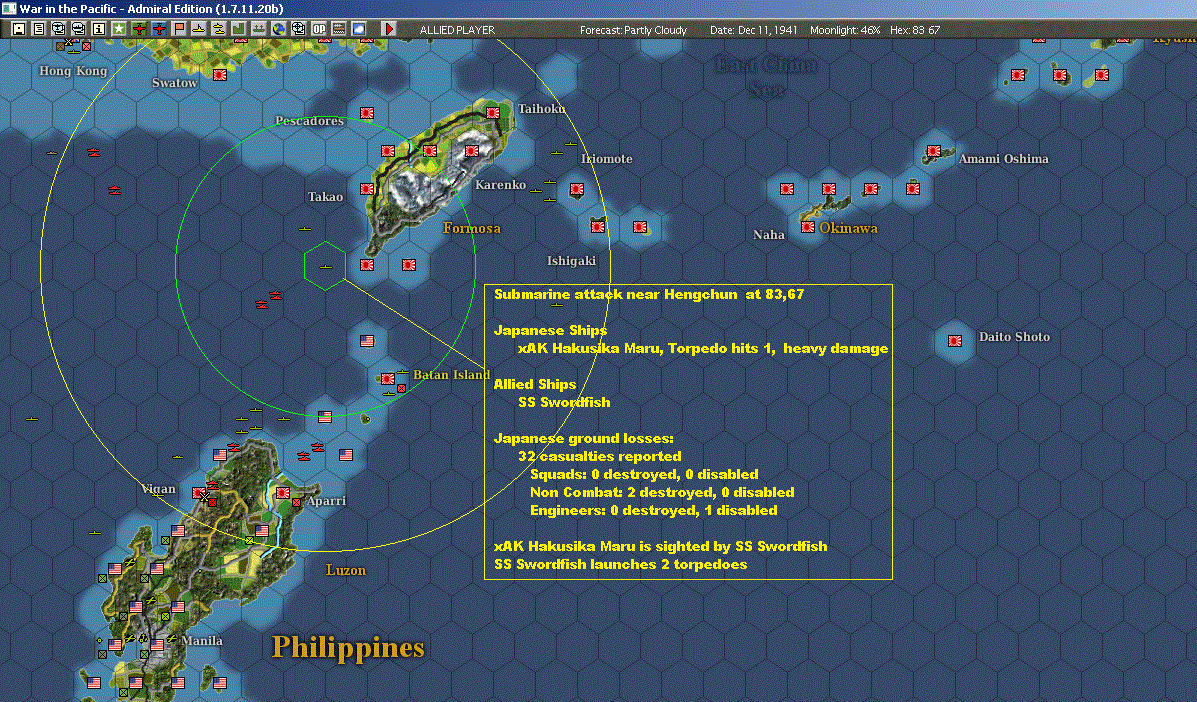This screenshot has height=702, width=1197.
Task: Click the 'Formosa' island label
Action: [472, 227]
